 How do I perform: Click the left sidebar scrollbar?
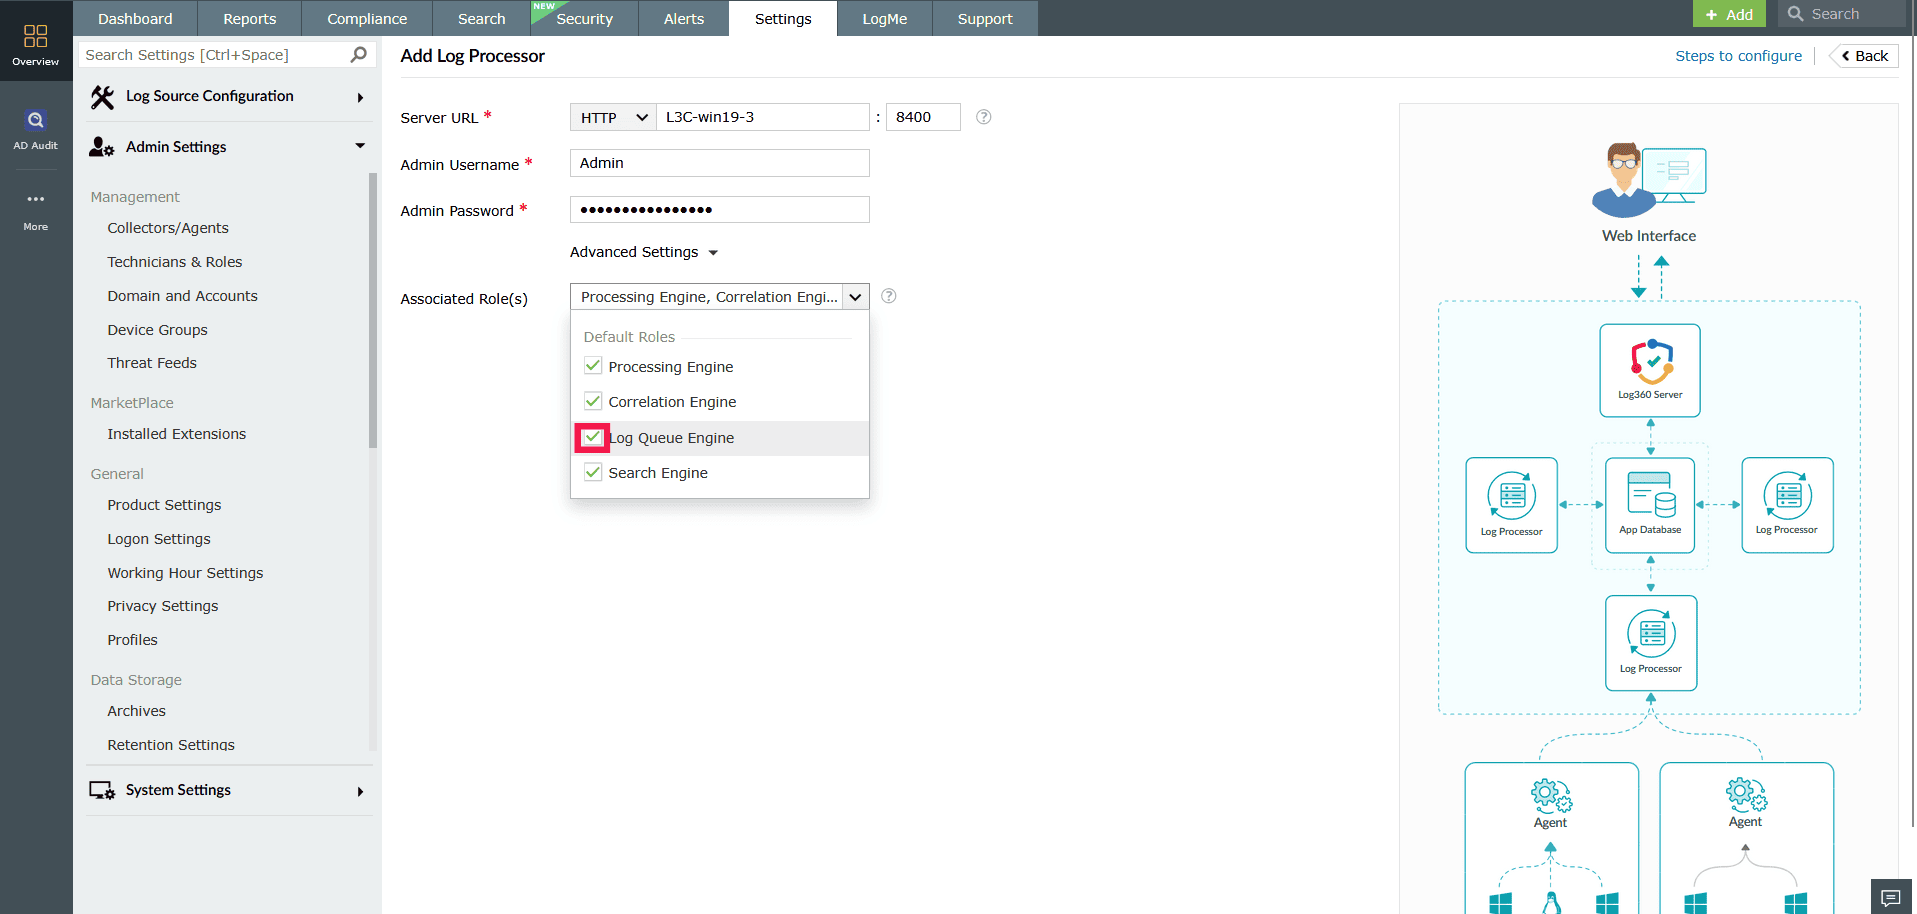pyautogui.click(x=373, y=310)
